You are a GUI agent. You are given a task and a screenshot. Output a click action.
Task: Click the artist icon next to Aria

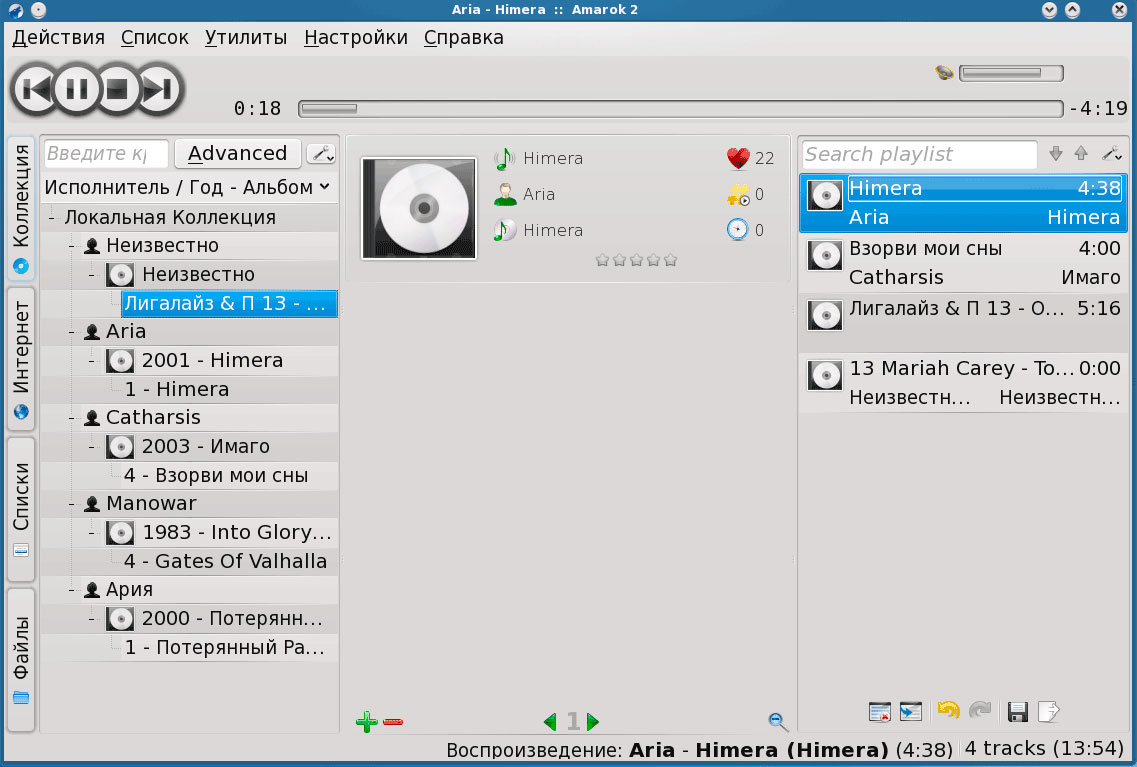[x=504, y=194]
